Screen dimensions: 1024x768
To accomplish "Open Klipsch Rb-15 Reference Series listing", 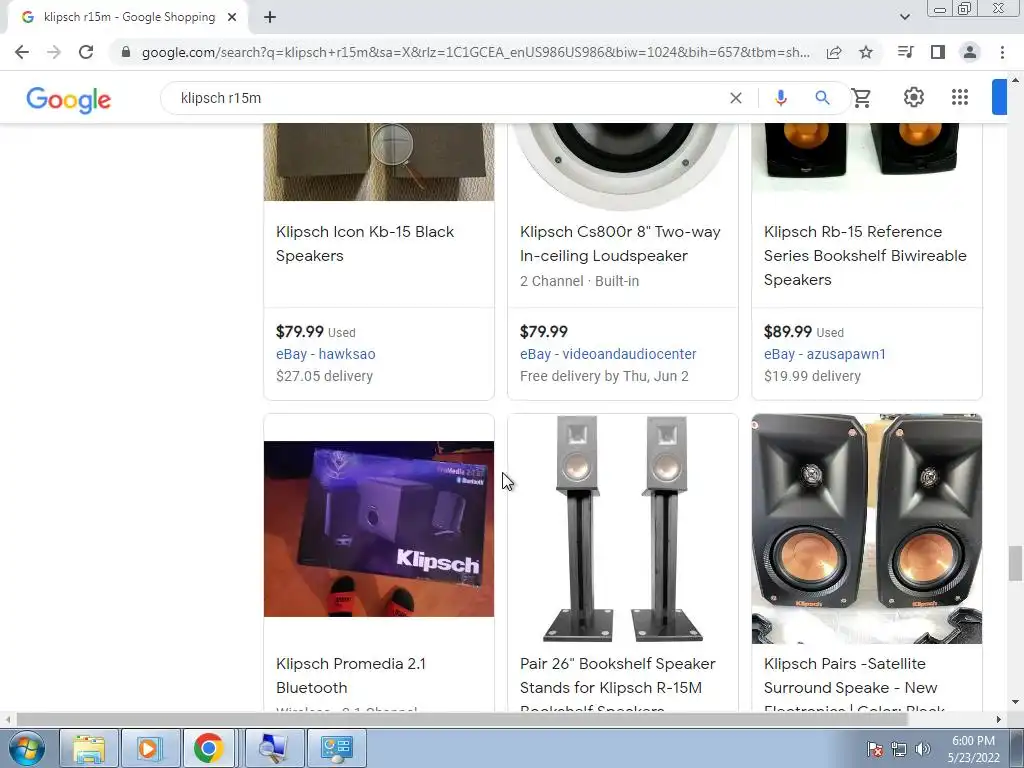I will point(865,255).
